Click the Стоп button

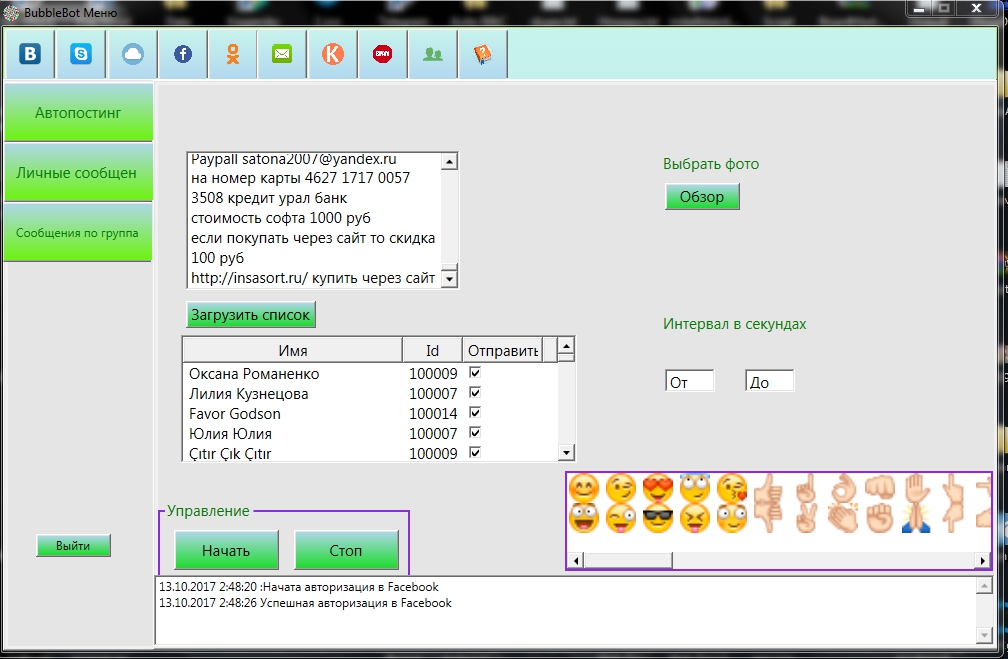point(346,550)
